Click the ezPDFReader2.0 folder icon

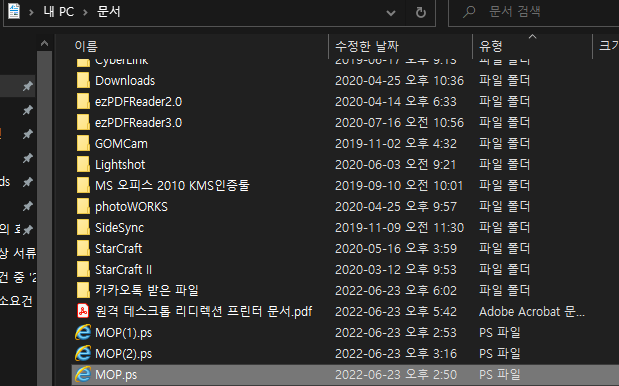tap(83, 101)
